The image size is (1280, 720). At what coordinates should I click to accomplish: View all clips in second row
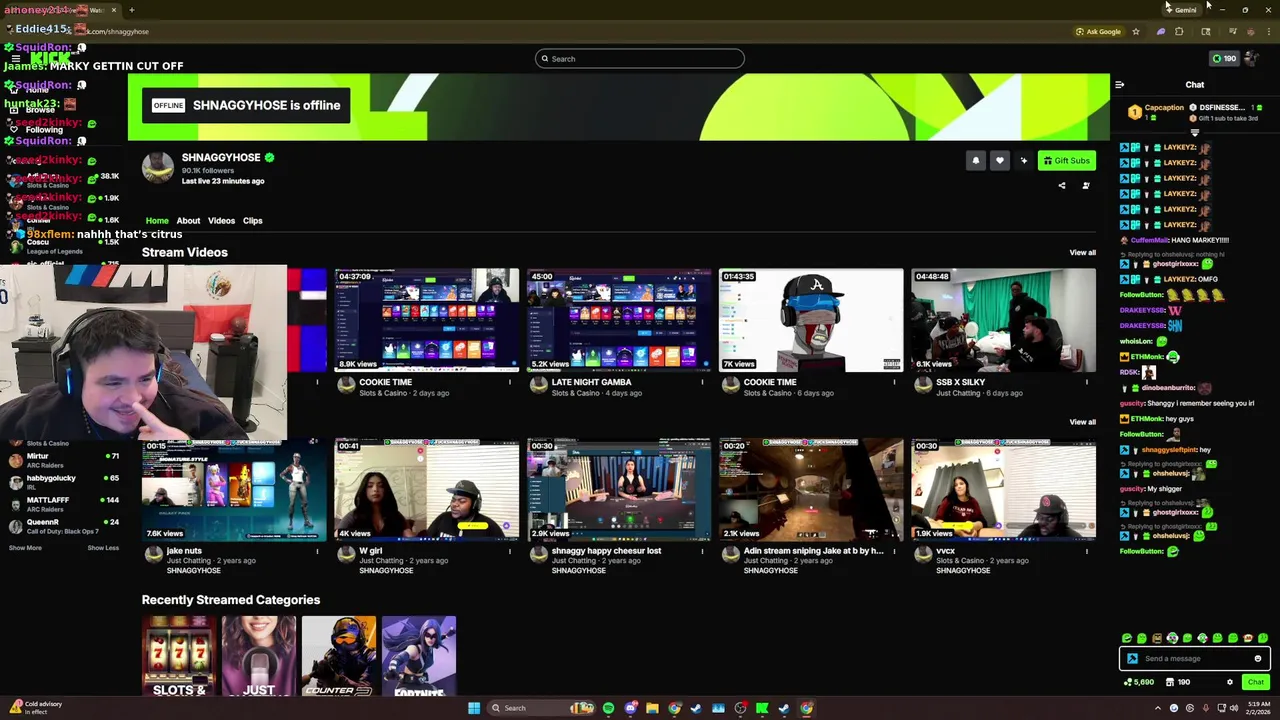pyautogui.click(x=1082, y=421)
